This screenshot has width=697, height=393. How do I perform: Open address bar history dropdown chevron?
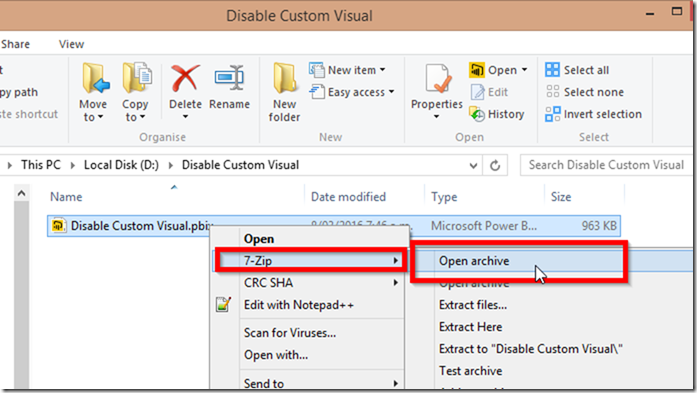click(x=473, y=166)
